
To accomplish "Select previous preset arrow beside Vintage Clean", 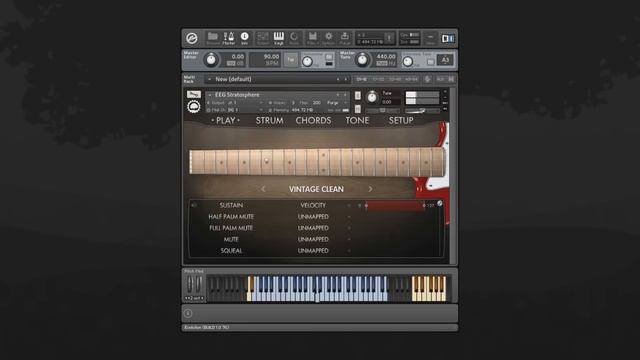I will click(263, 189).
